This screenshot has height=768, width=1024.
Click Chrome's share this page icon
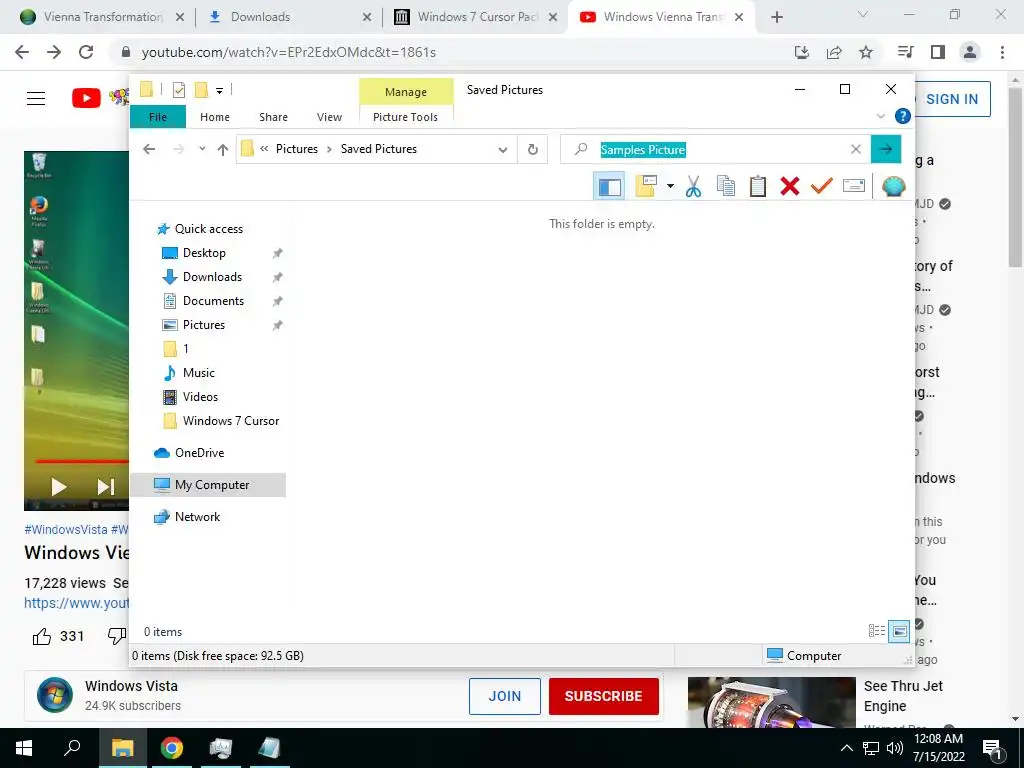[x=834, y=52]
